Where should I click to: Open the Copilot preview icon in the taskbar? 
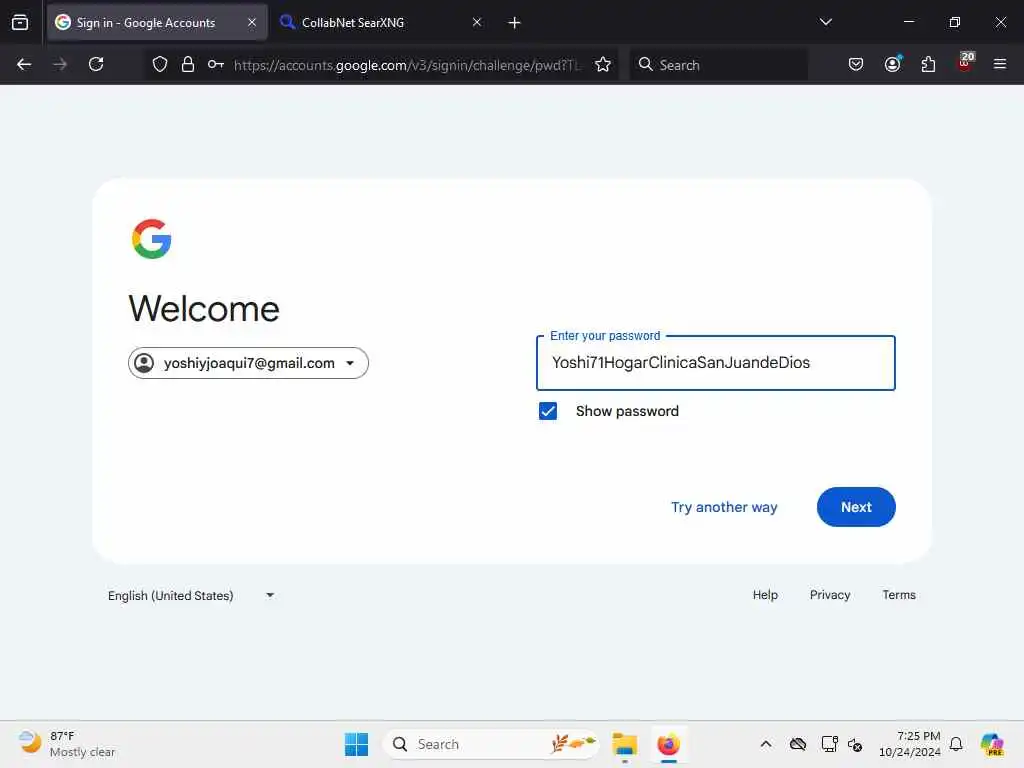(x=993, y=744)
